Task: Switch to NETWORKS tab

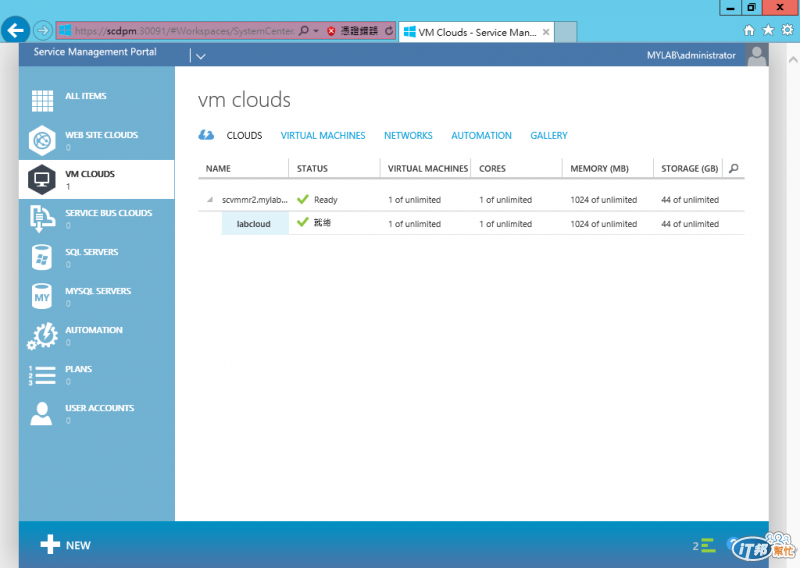Action: pyautogui.click(x=408, y=135)
